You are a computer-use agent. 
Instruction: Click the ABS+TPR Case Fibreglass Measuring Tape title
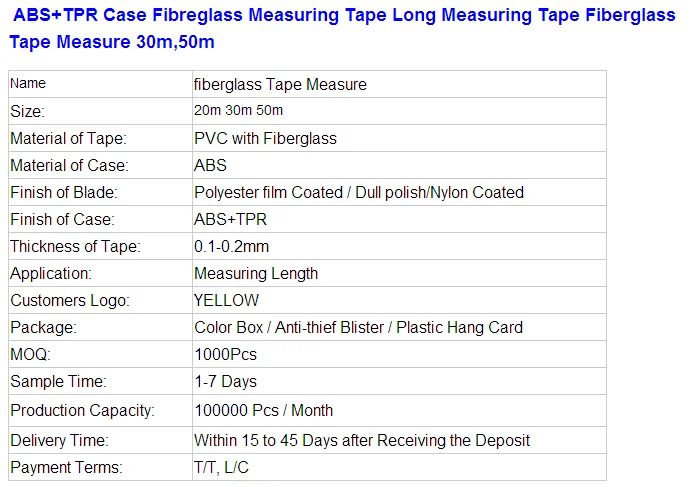(338, 29)
